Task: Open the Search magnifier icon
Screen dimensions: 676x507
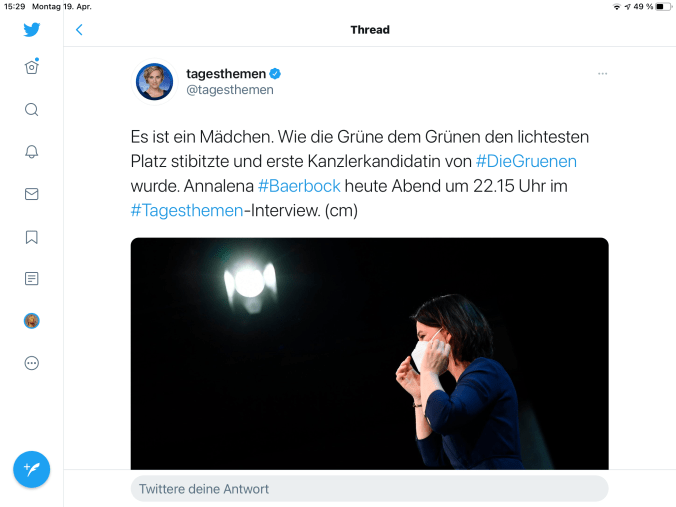Action: [x=32, y=110]
